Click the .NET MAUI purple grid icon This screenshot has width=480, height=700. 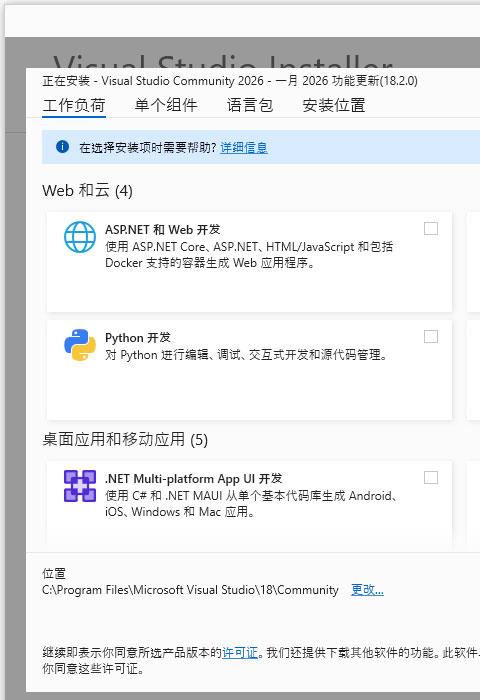(x=80, y=486)
